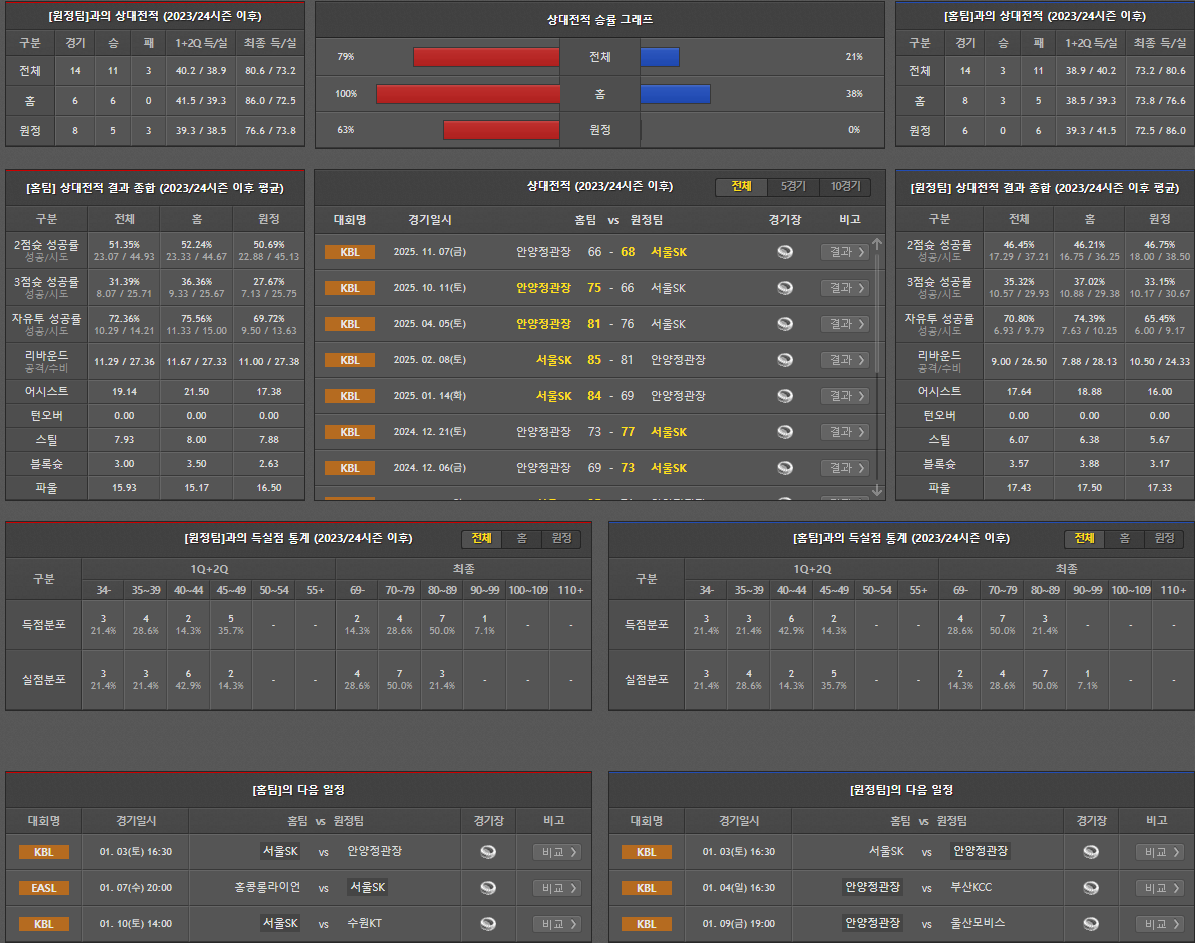
Task: Click 비교 button for 서울SK vs 수원KT
Action: 557,924
